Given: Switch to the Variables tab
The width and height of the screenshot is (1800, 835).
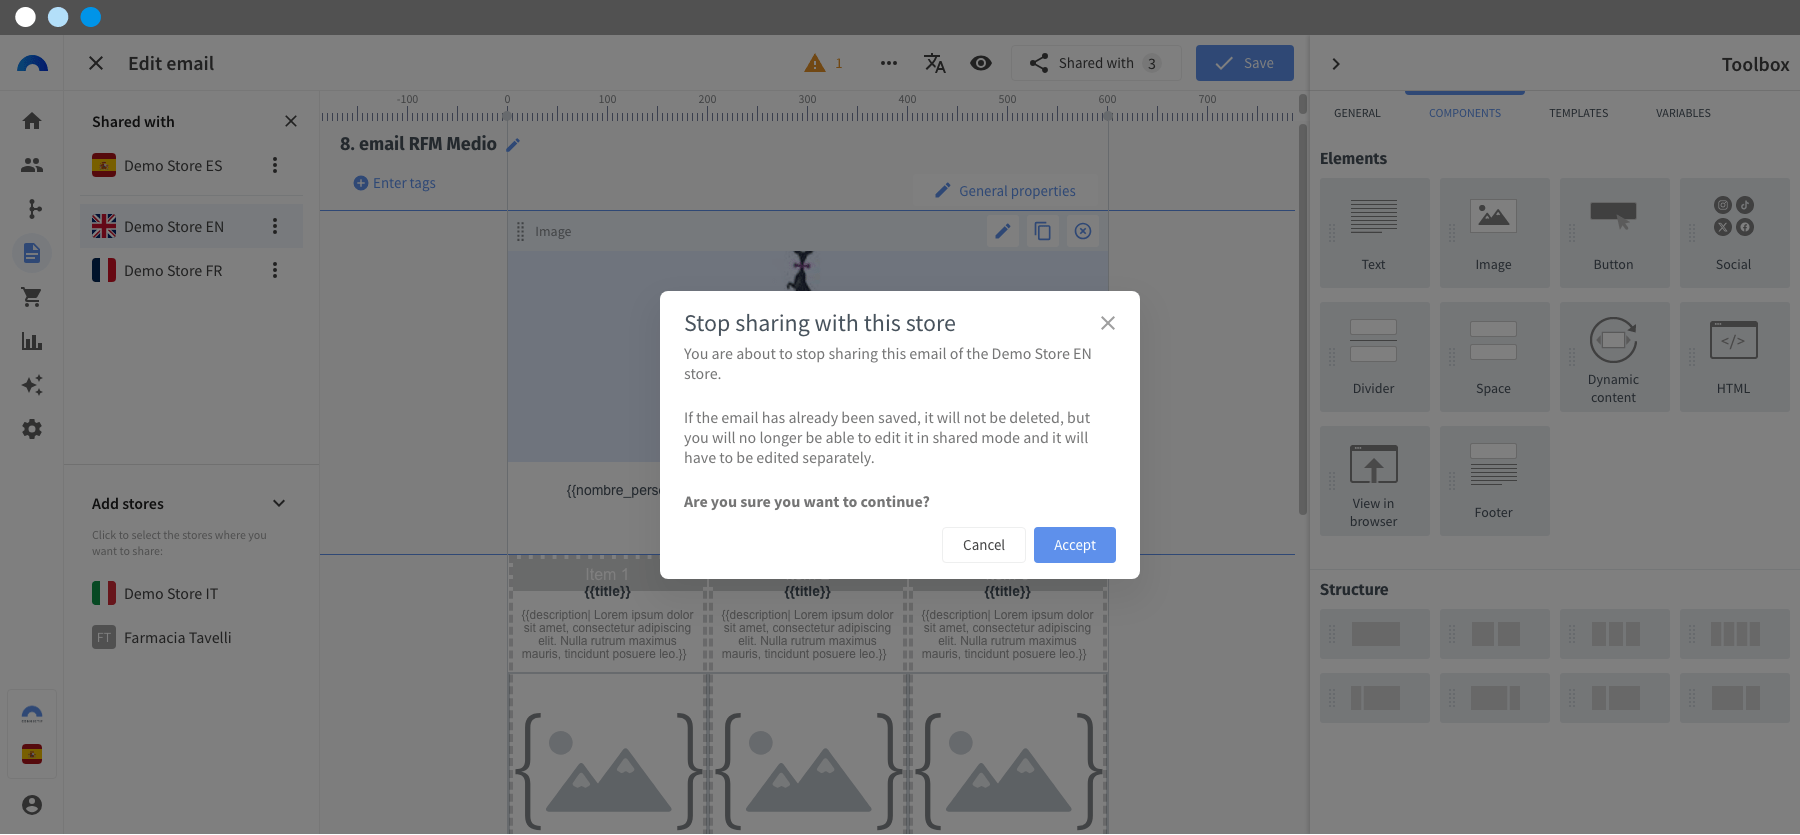Looking at the screenshot, I should [x=1682, y=113].
